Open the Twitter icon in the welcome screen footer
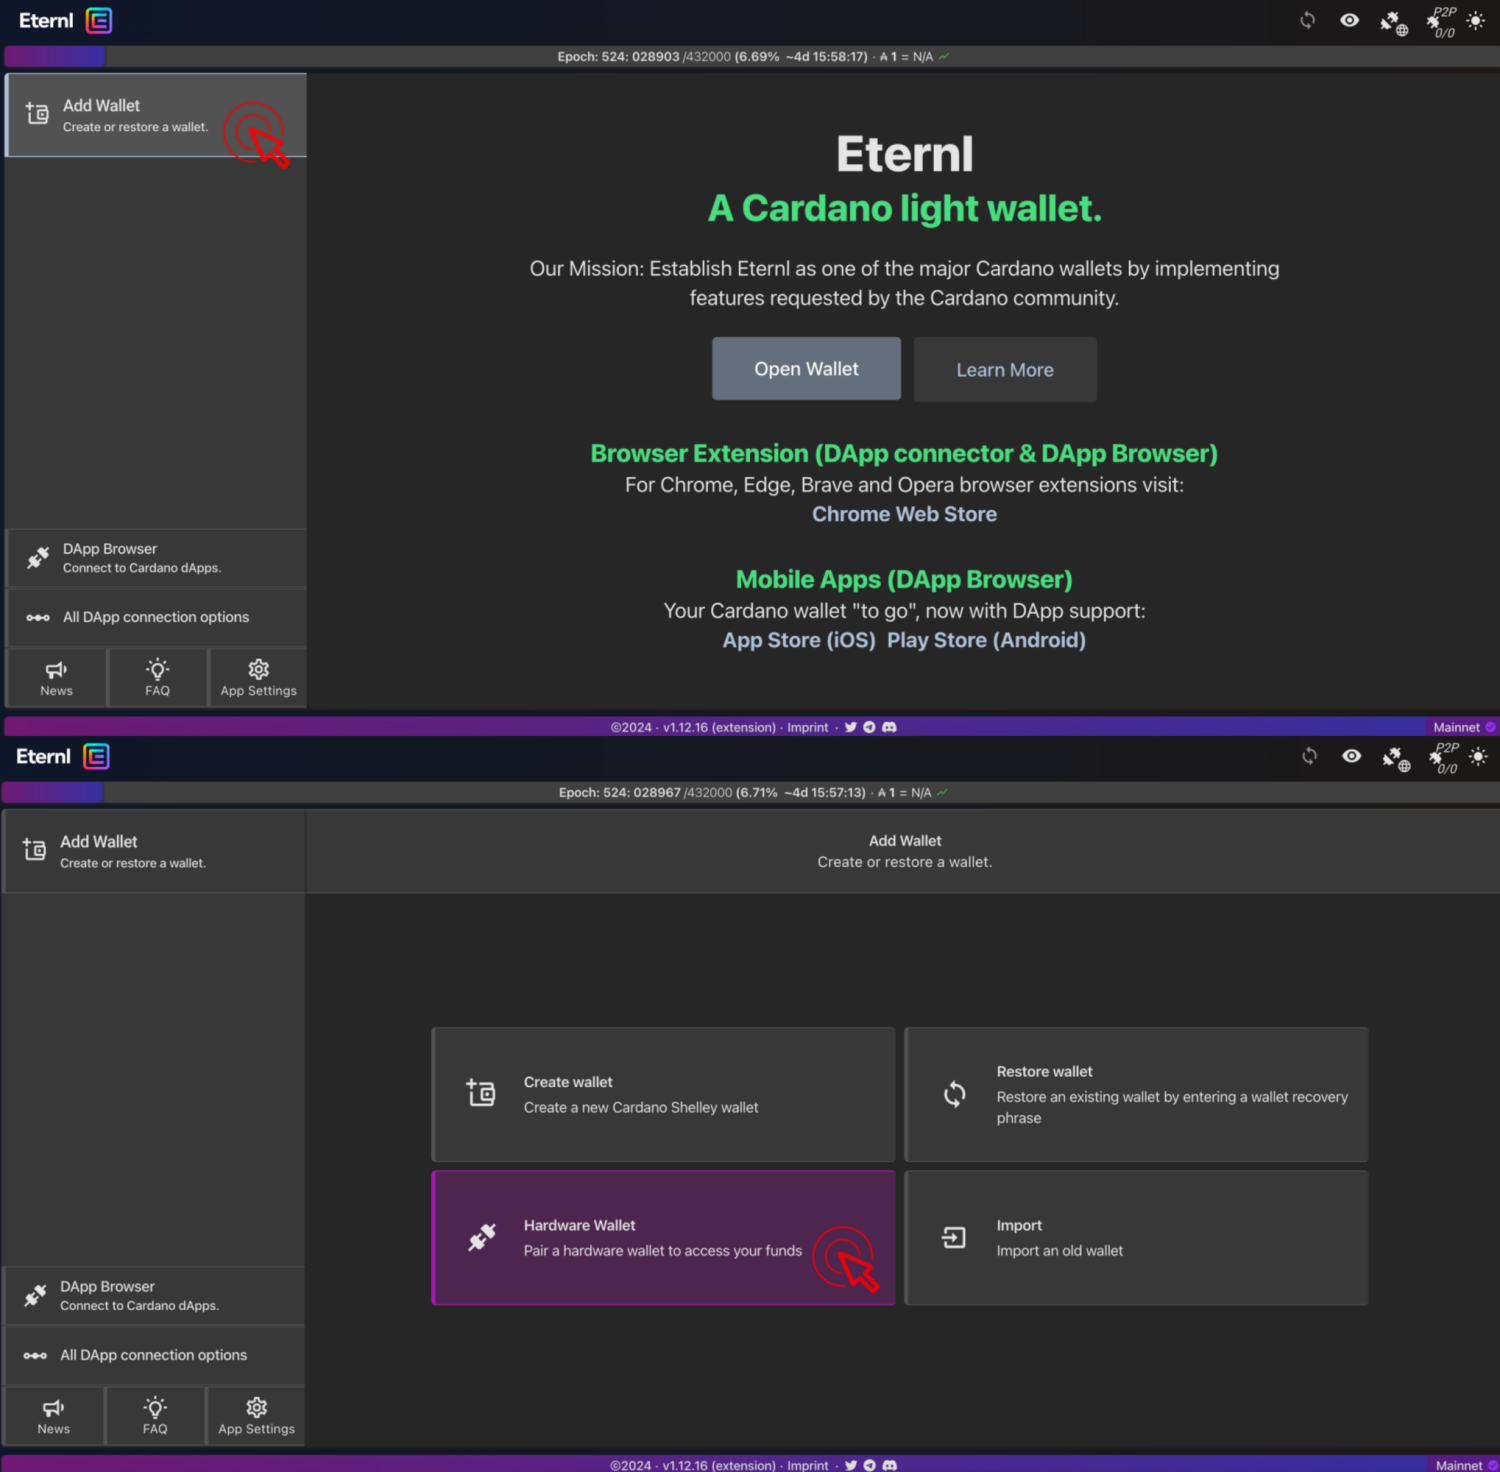 [x=850, y=727]
